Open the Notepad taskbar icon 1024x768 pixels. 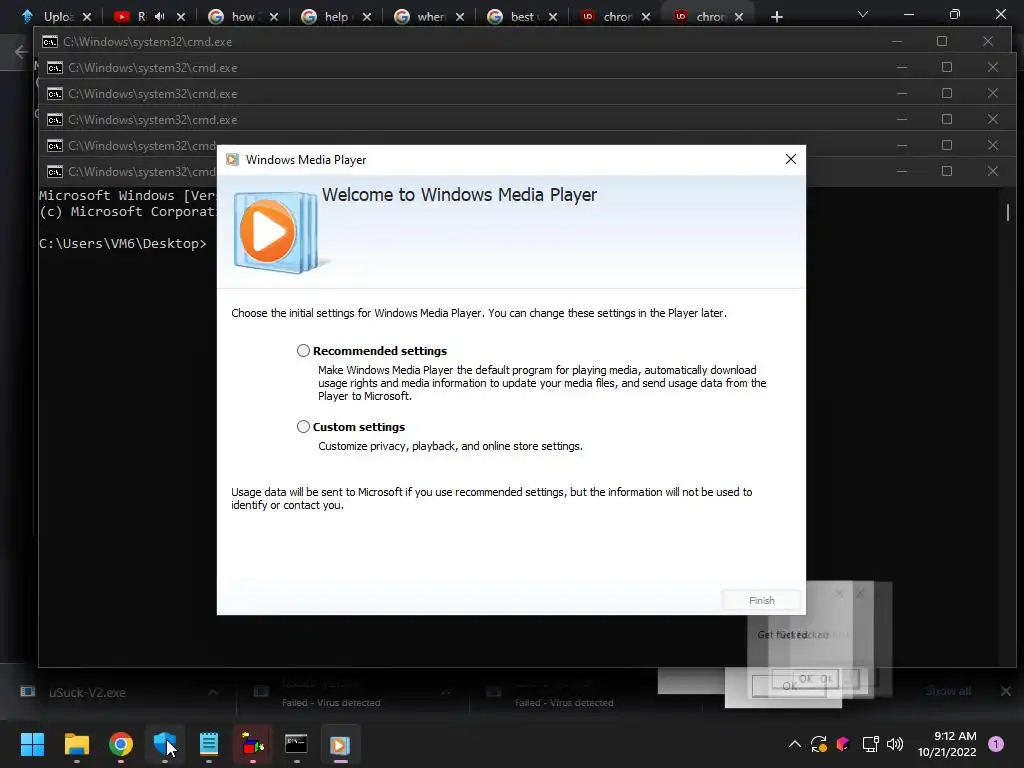point(209,744)
